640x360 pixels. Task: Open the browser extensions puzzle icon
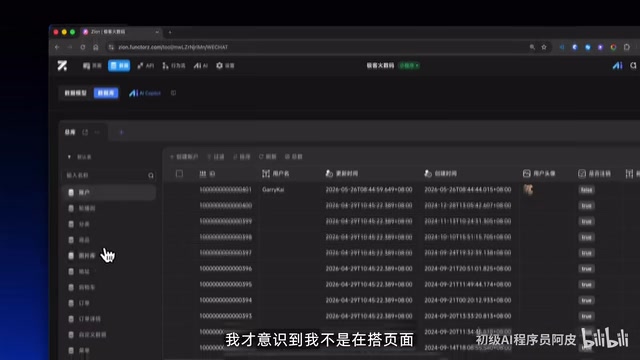[627, 47]
